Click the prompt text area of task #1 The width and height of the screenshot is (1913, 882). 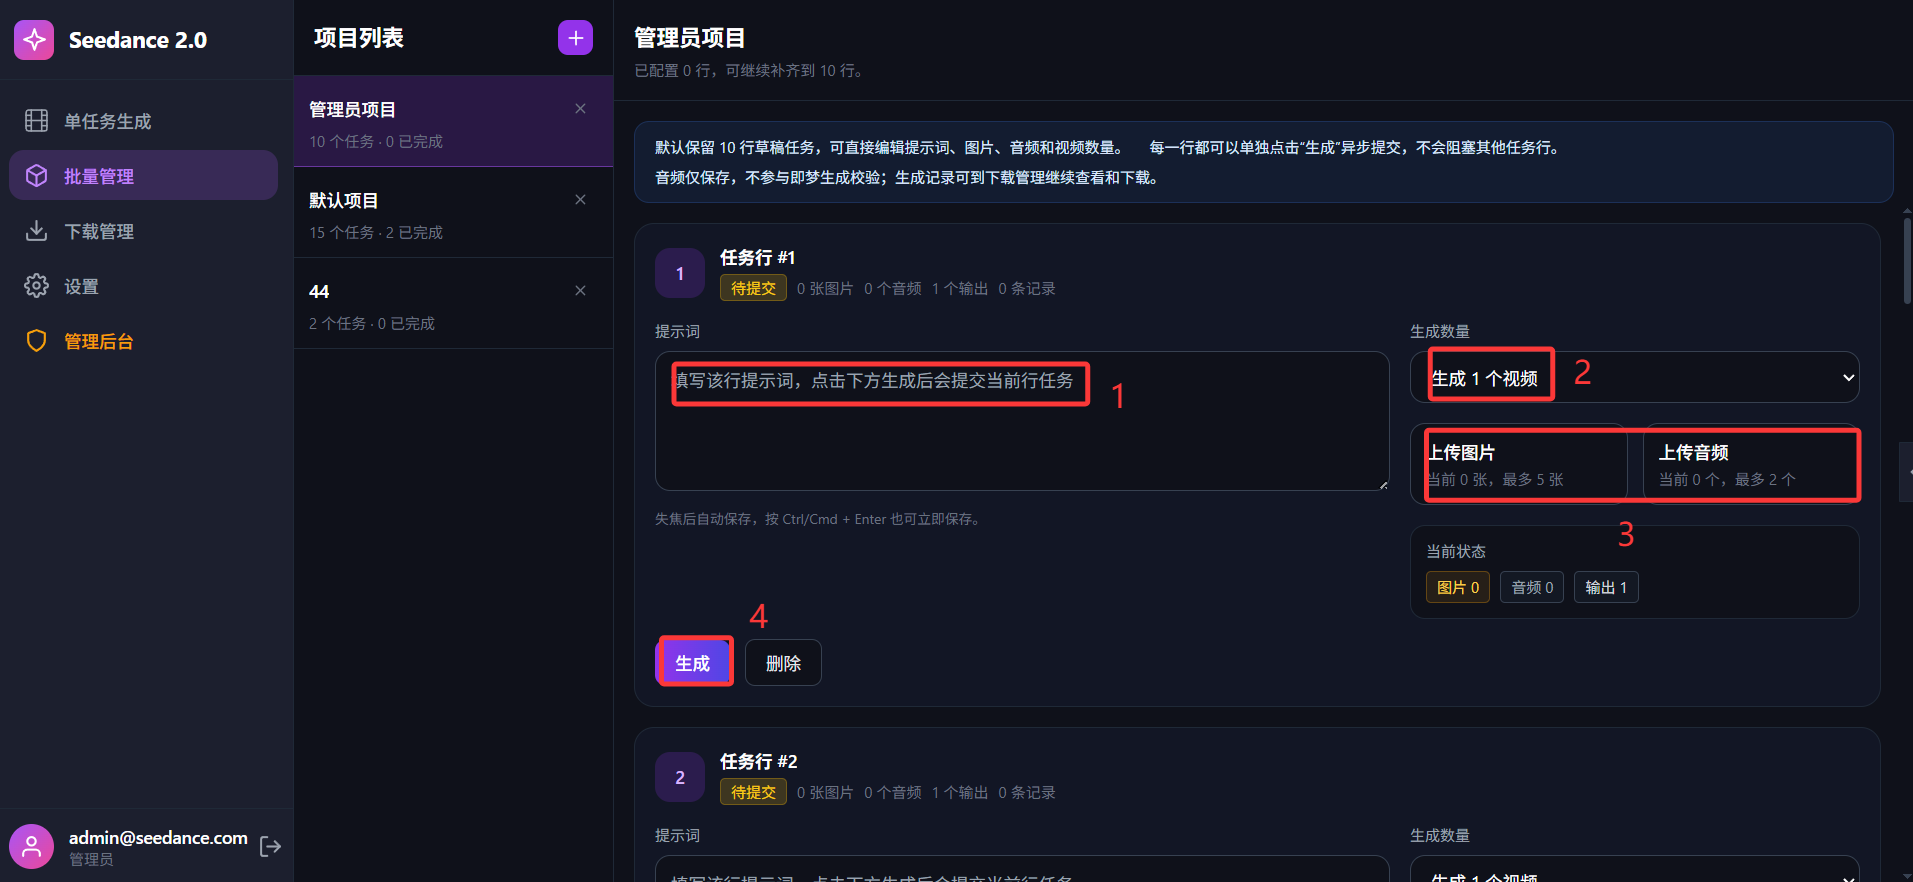click(1022, 421)
